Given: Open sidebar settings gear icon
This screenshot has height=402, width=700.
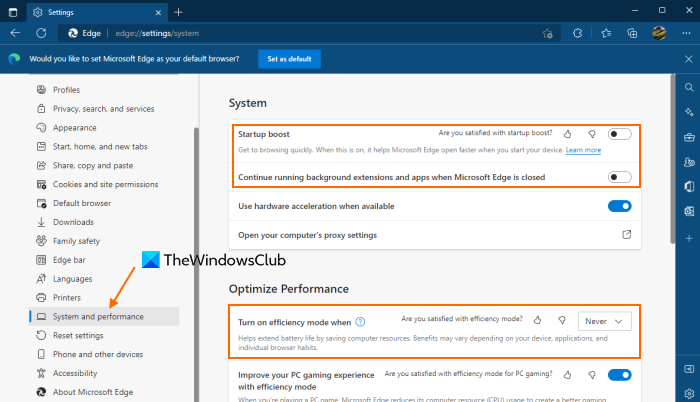Looking at the screenshot, I should point(689,394).
